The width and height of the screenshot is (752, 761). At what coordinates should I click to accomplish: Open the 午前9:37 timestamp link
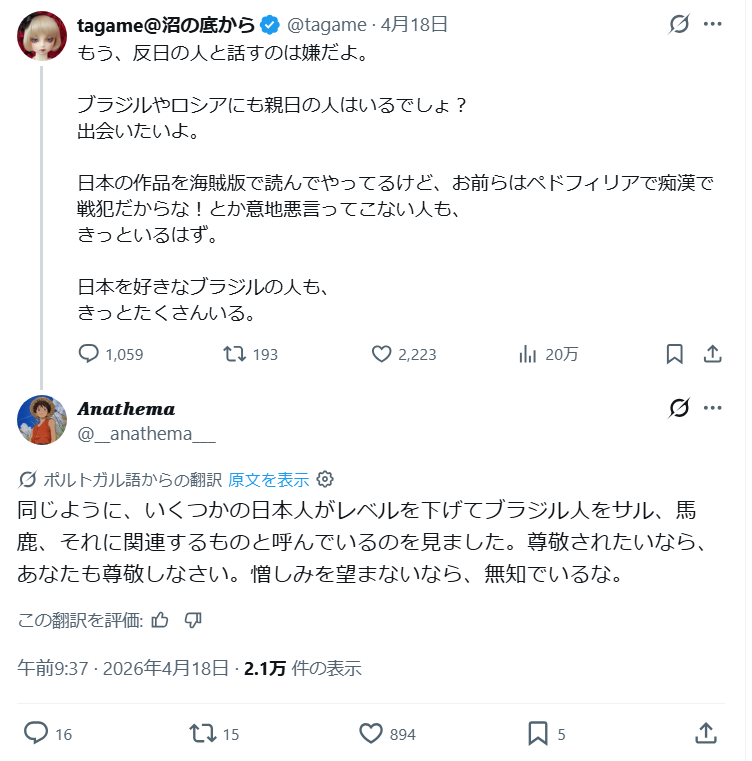[50, 668]
